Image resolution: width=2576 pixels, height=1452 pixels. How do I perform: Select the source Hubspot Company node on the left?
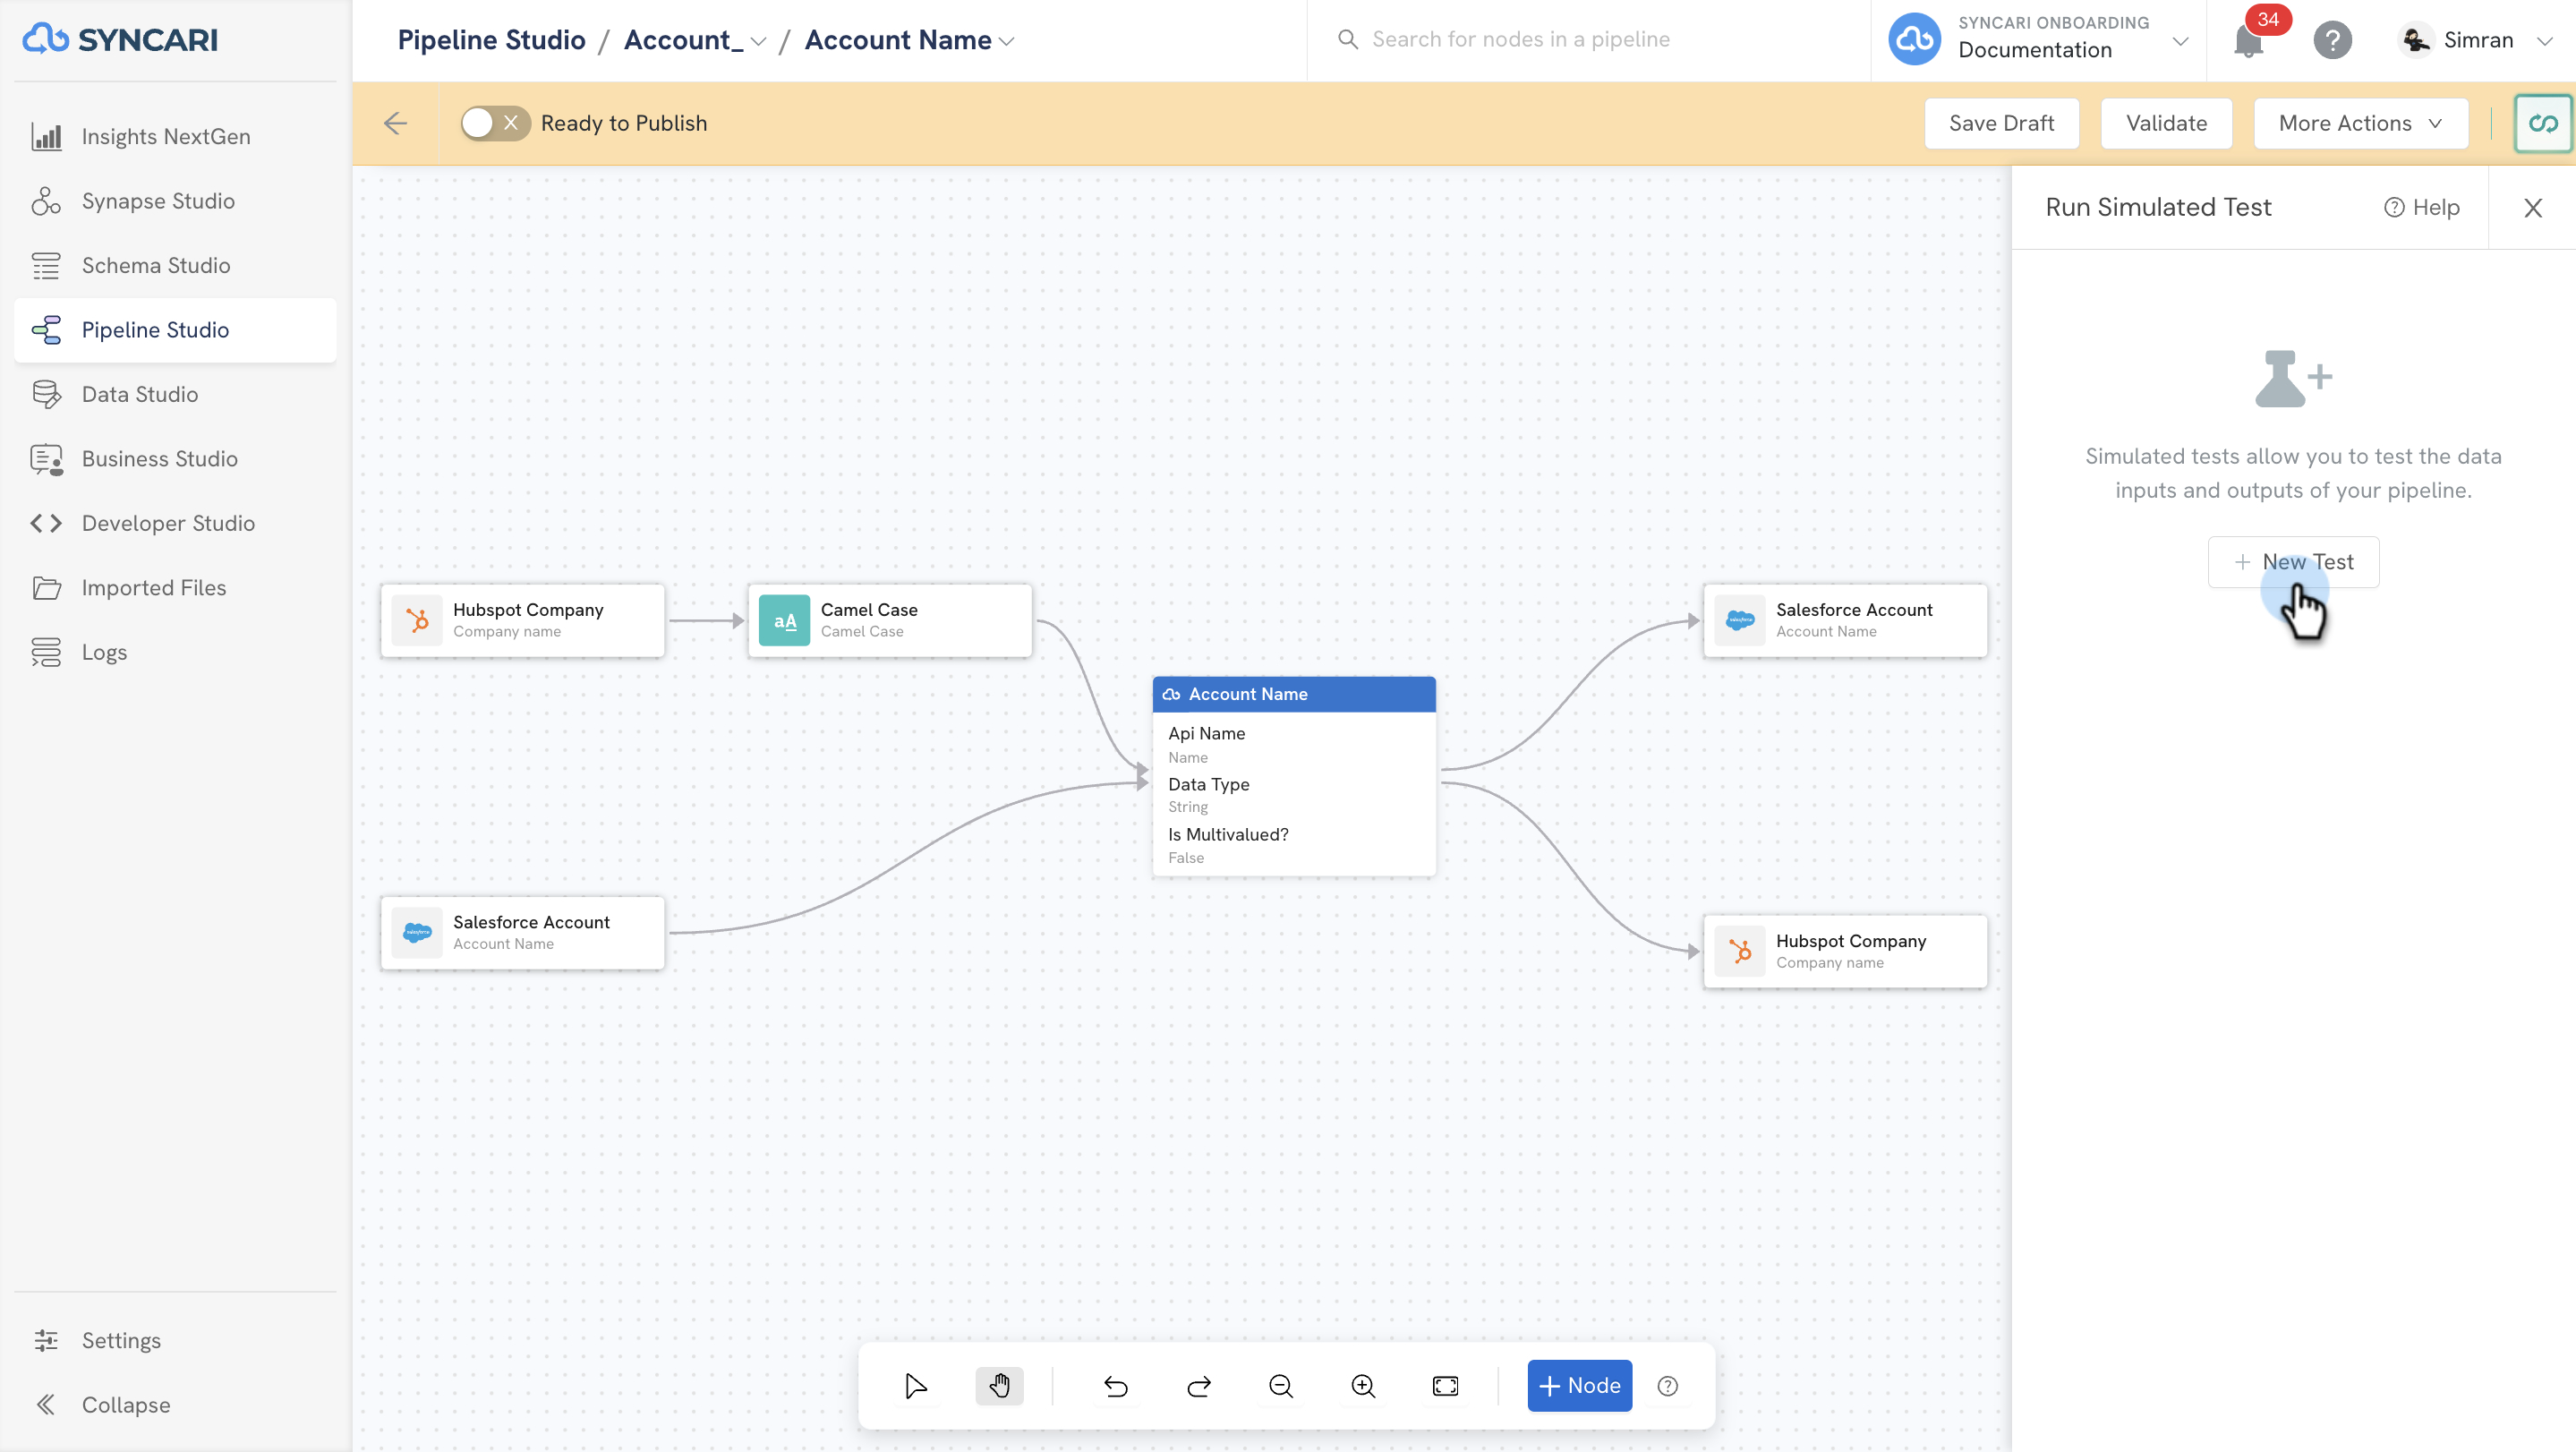pyautogui.click(x=522, y=621)
